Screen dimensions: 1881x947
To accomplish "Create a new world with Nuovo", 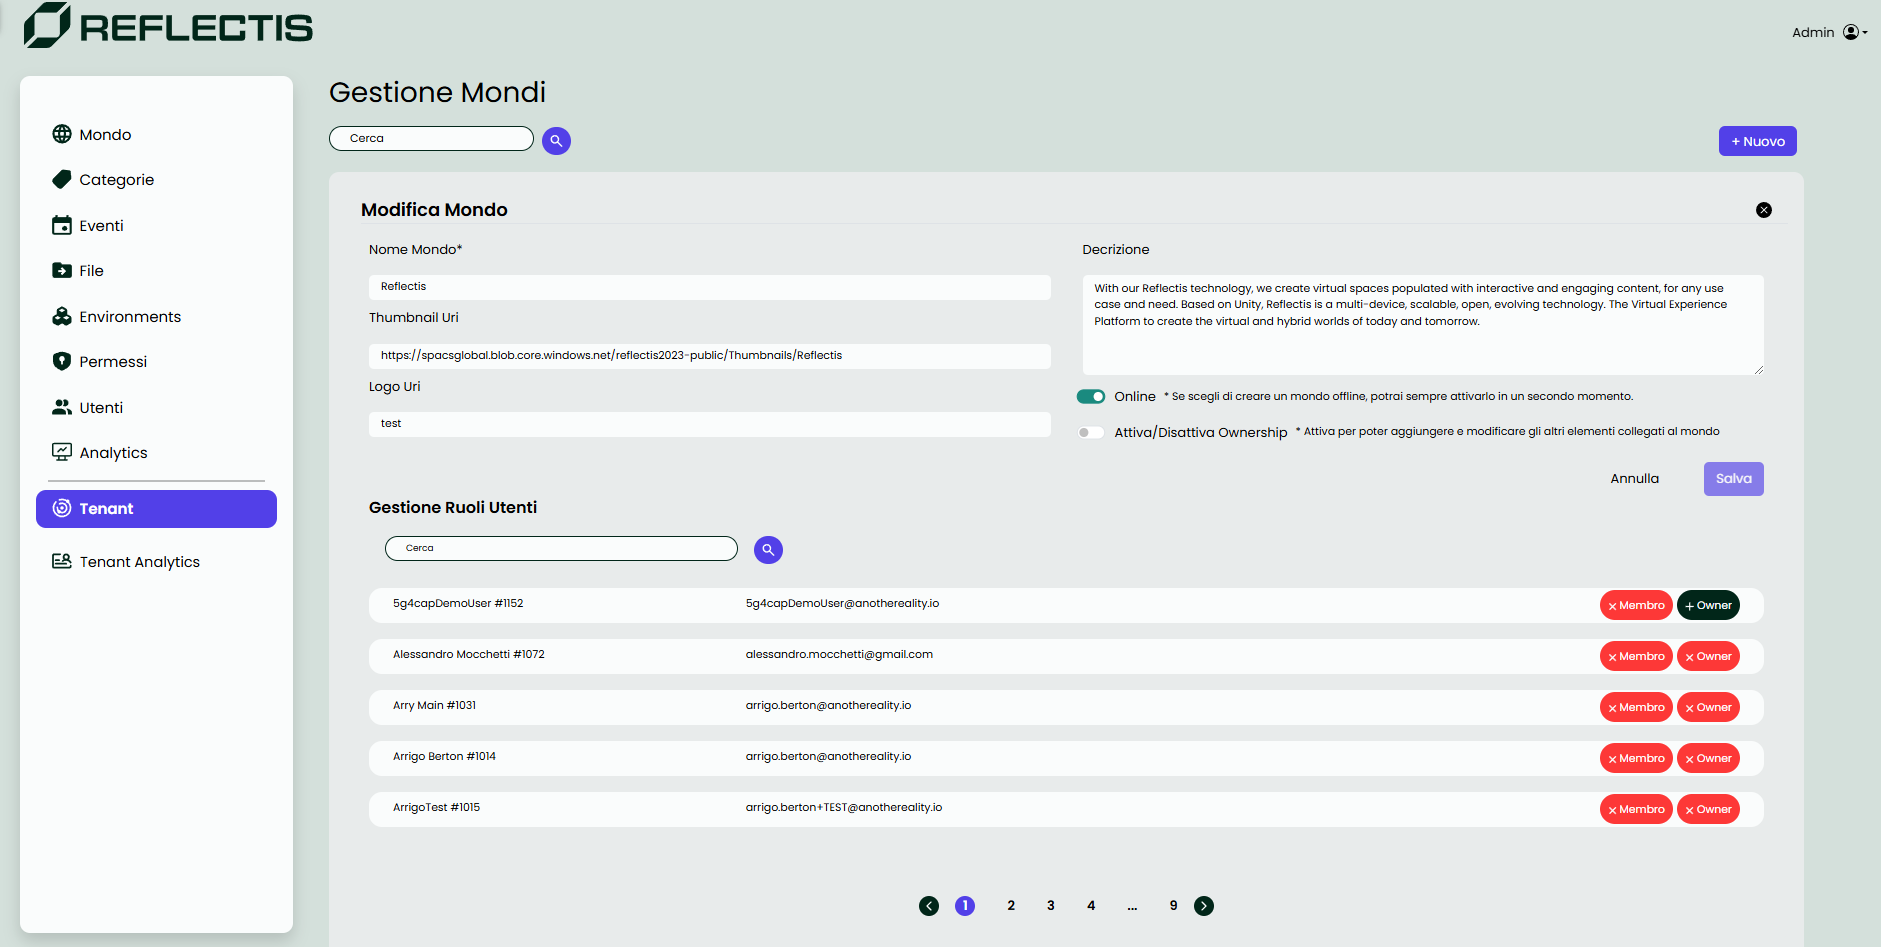I will pos(1757,142).
